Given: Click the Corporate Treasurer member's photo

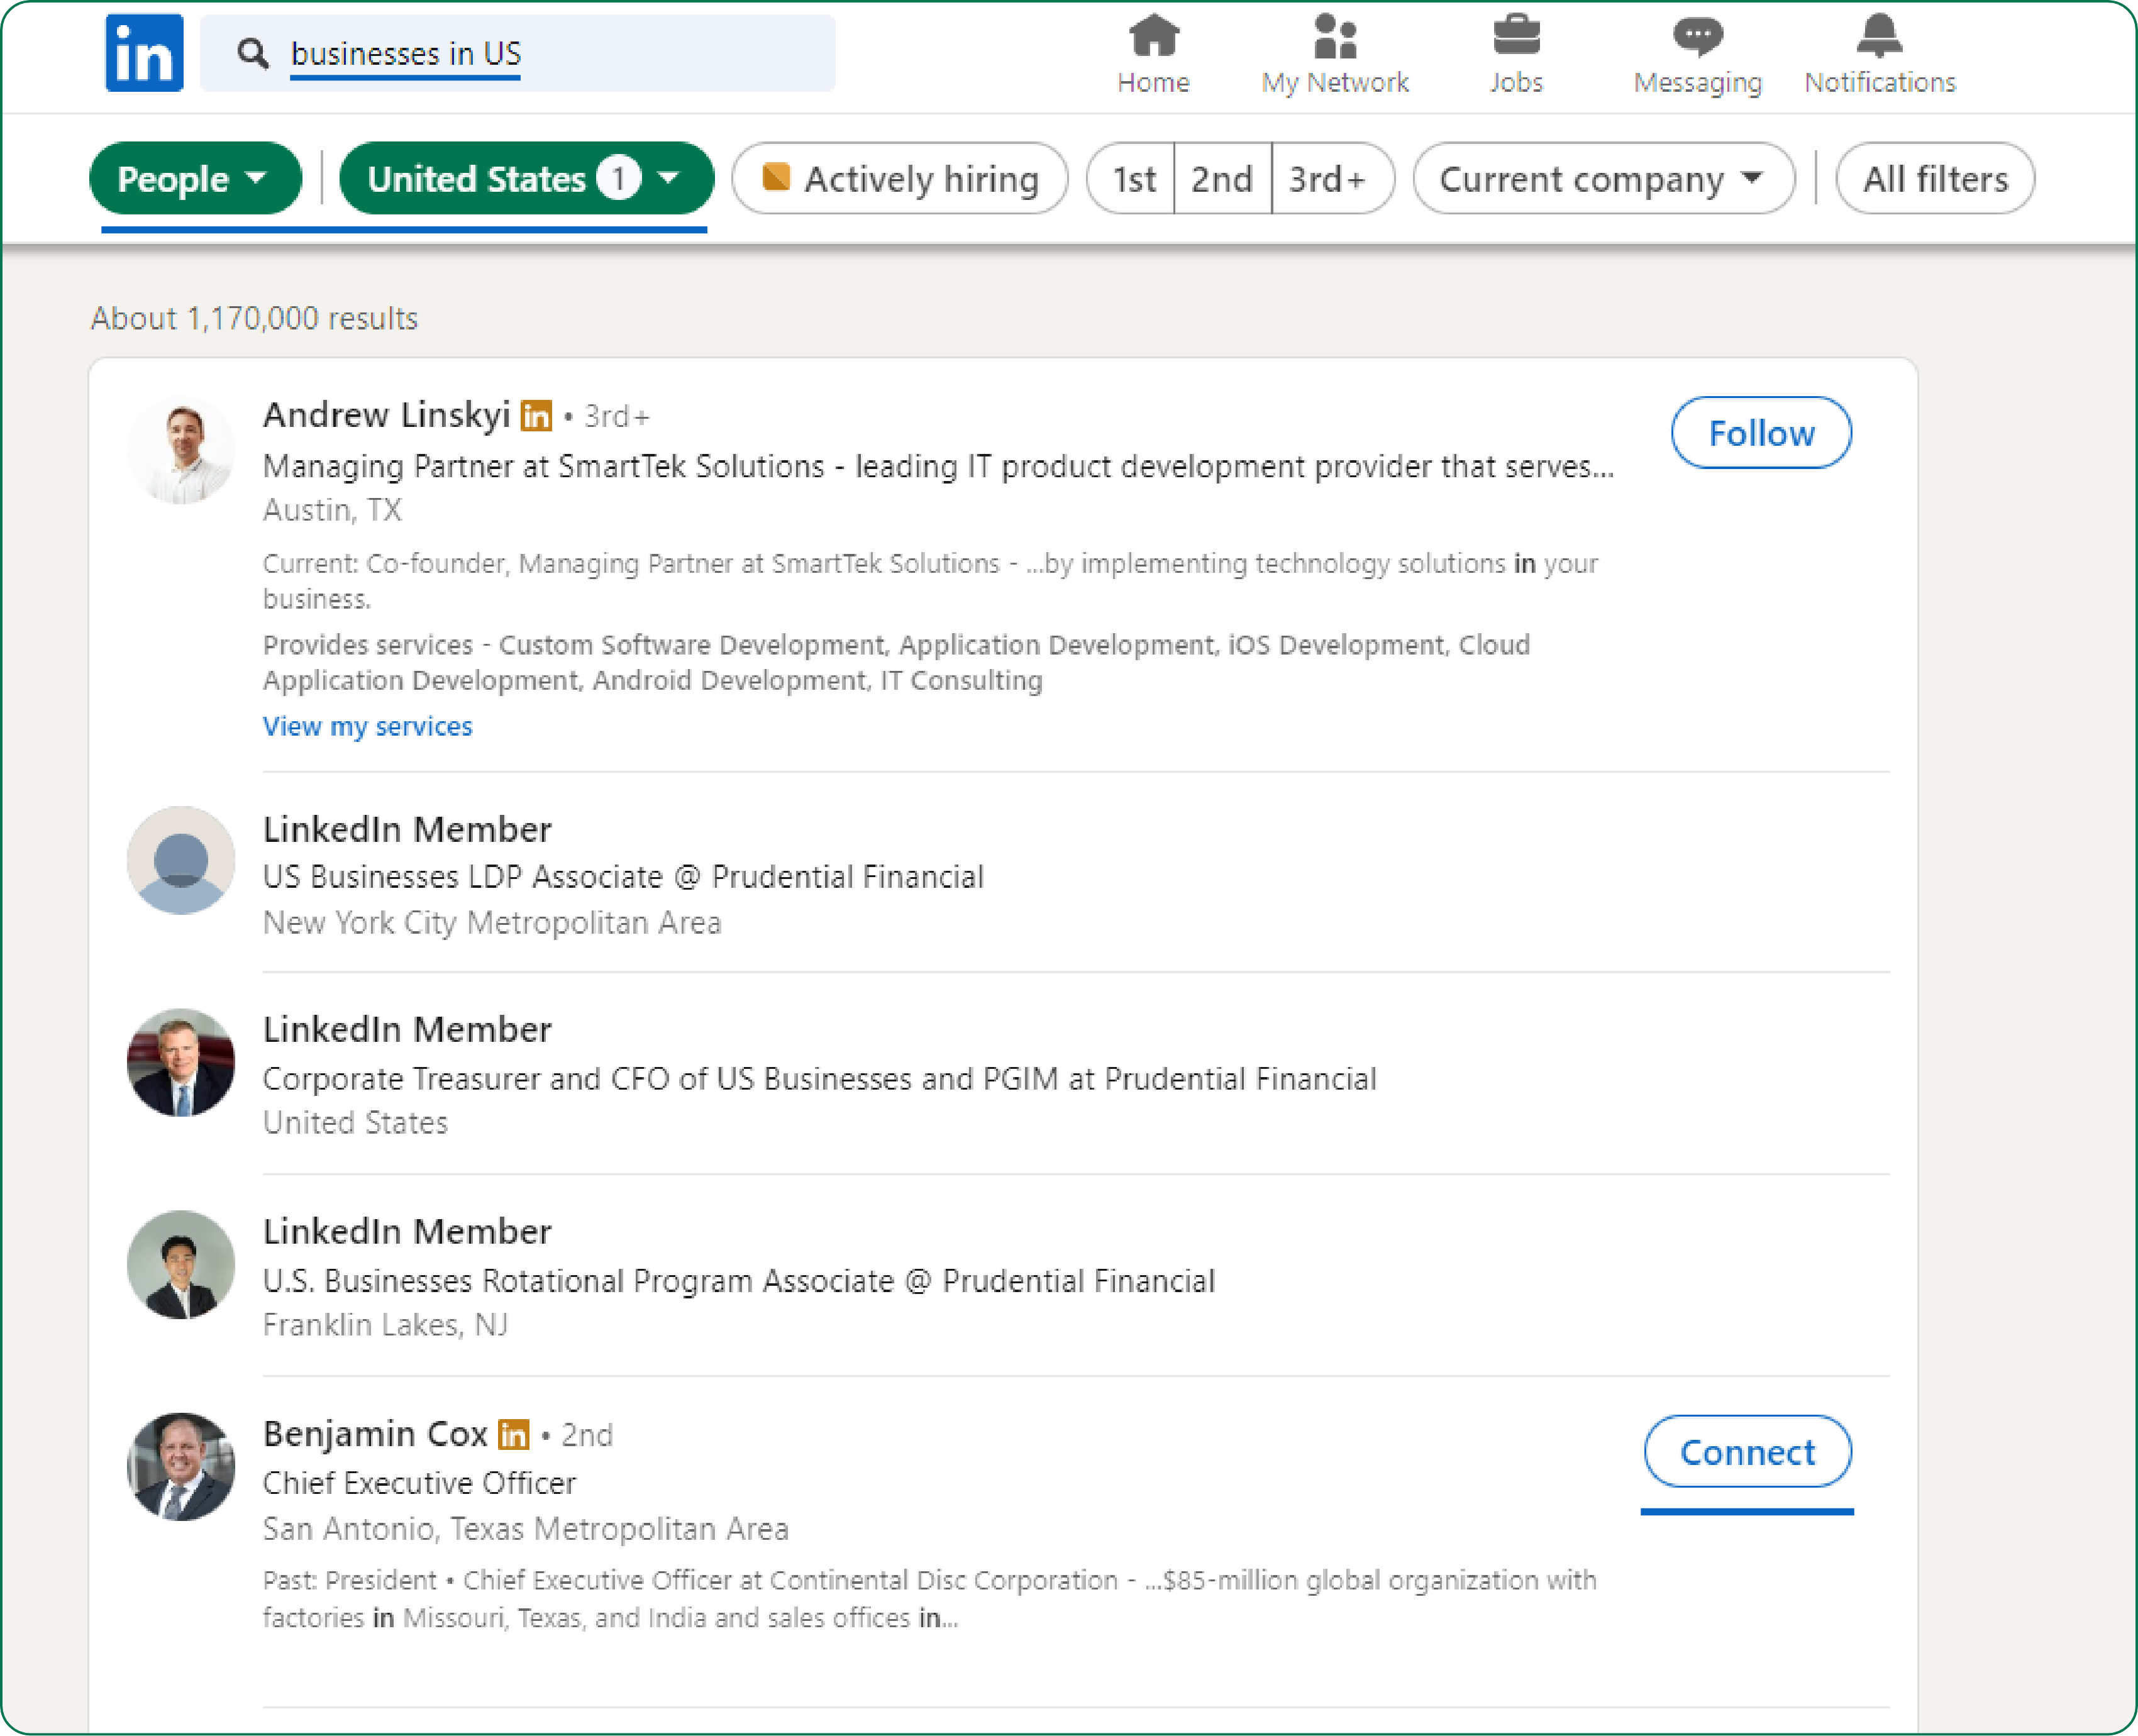Looking at the screenshot, I should pyautogui.click(x=181, y=1062).
